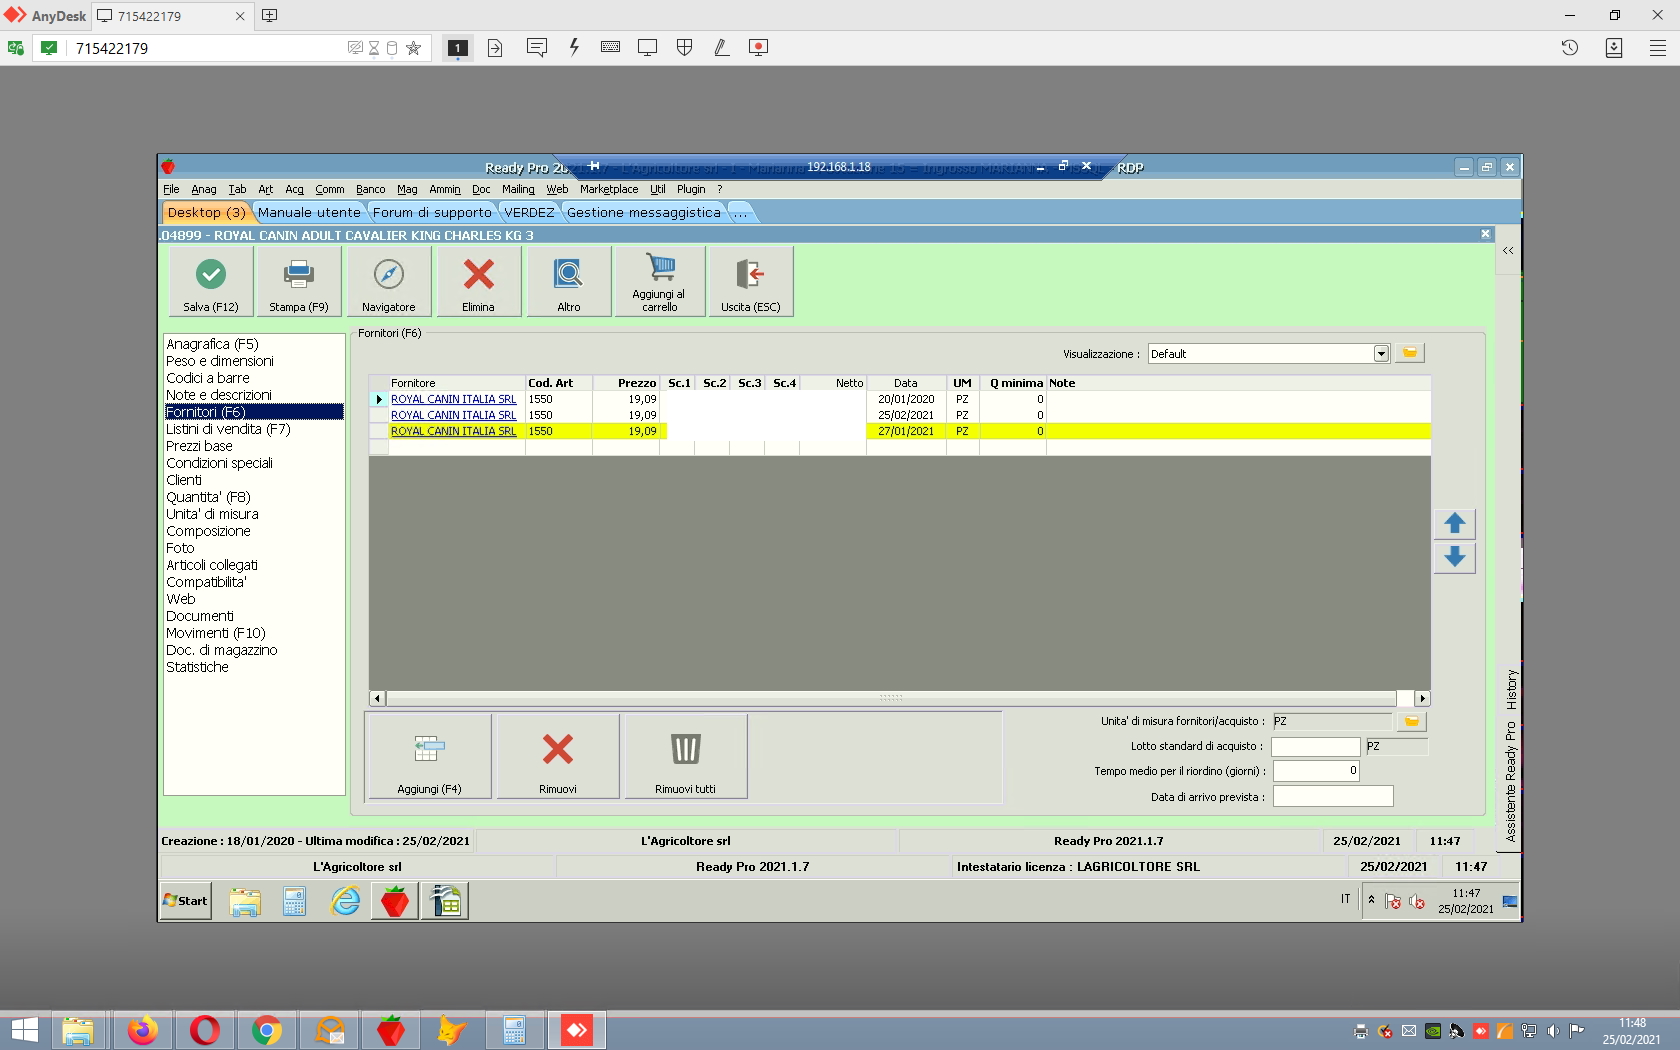Open AnyDesk whiteboard pen icon
1680x1050 pixels.
721,47
